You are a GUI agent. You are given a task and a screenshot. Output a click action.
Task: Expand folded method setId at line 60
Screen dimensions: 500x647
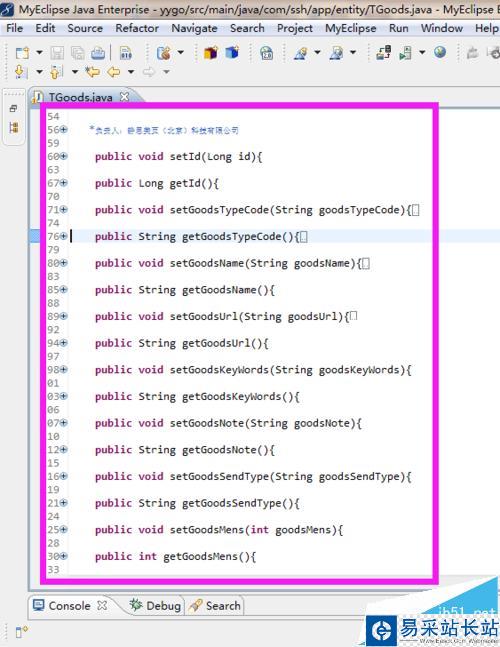(64, 156)
